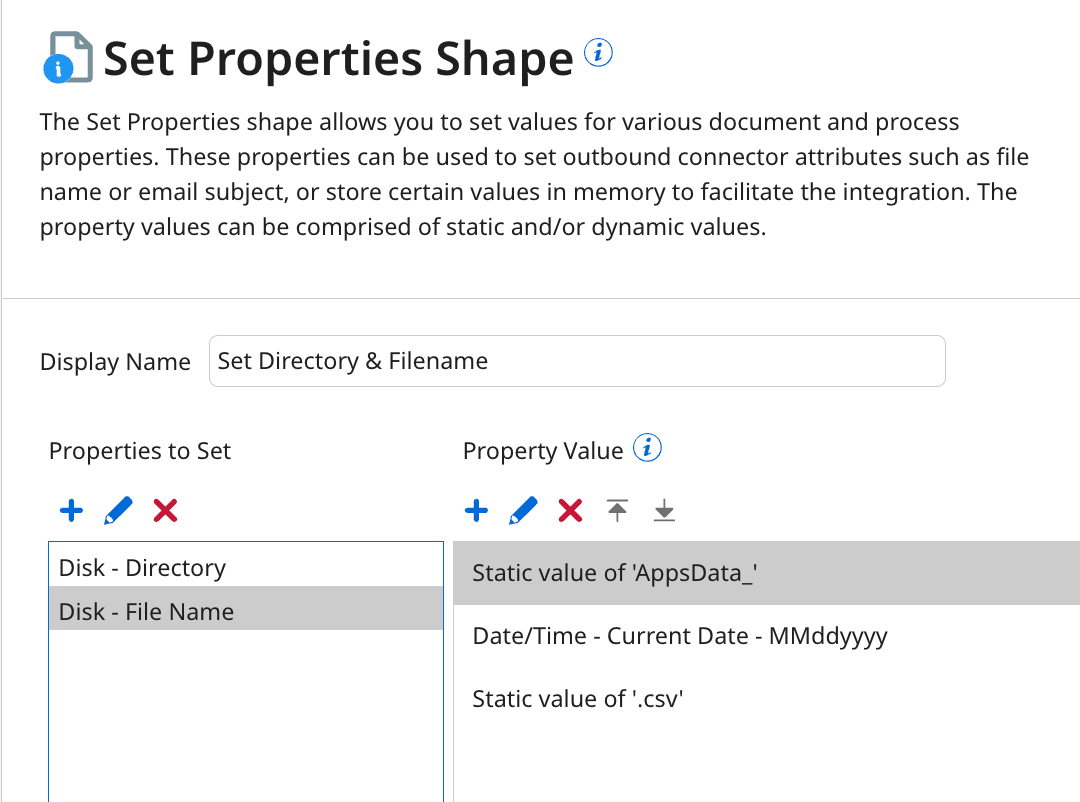Click the 'Properties to Set' heading
The width and height of the screenshot is (1080, 802).
click(x=139, y=451)
